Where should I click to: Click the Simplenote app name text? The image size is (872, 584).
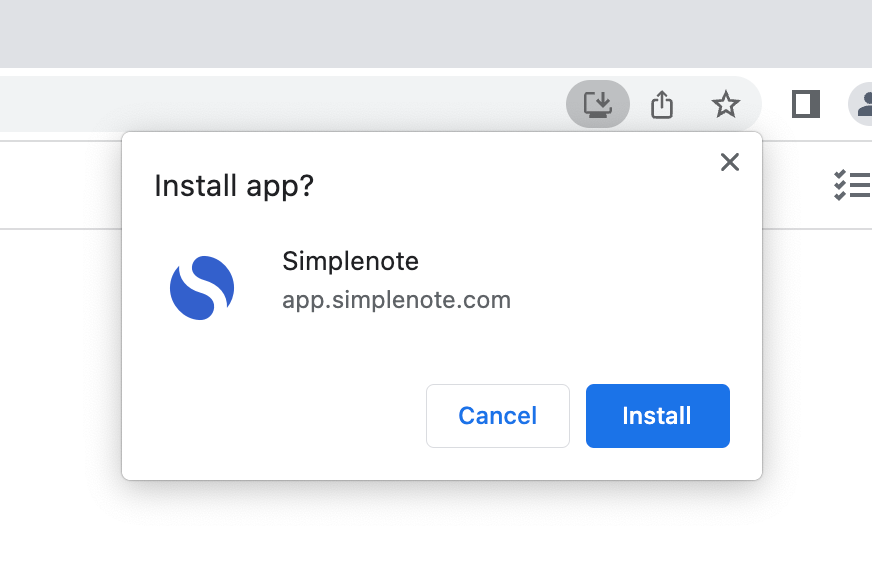pos(350,262)
